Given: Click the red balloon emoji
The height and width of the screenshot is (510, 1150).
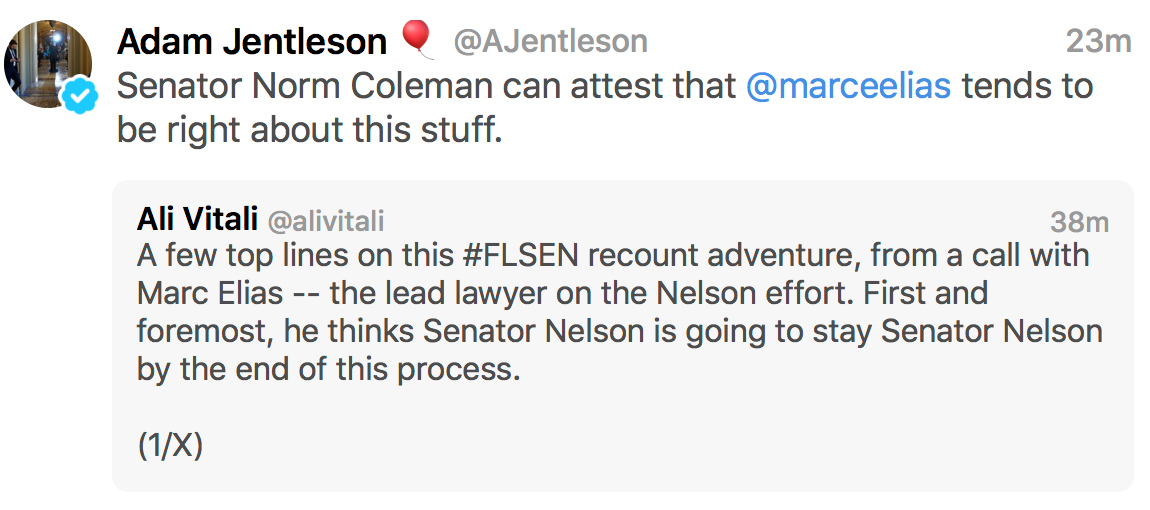Looking at the screenshot, I should click(x=416, y=39).
